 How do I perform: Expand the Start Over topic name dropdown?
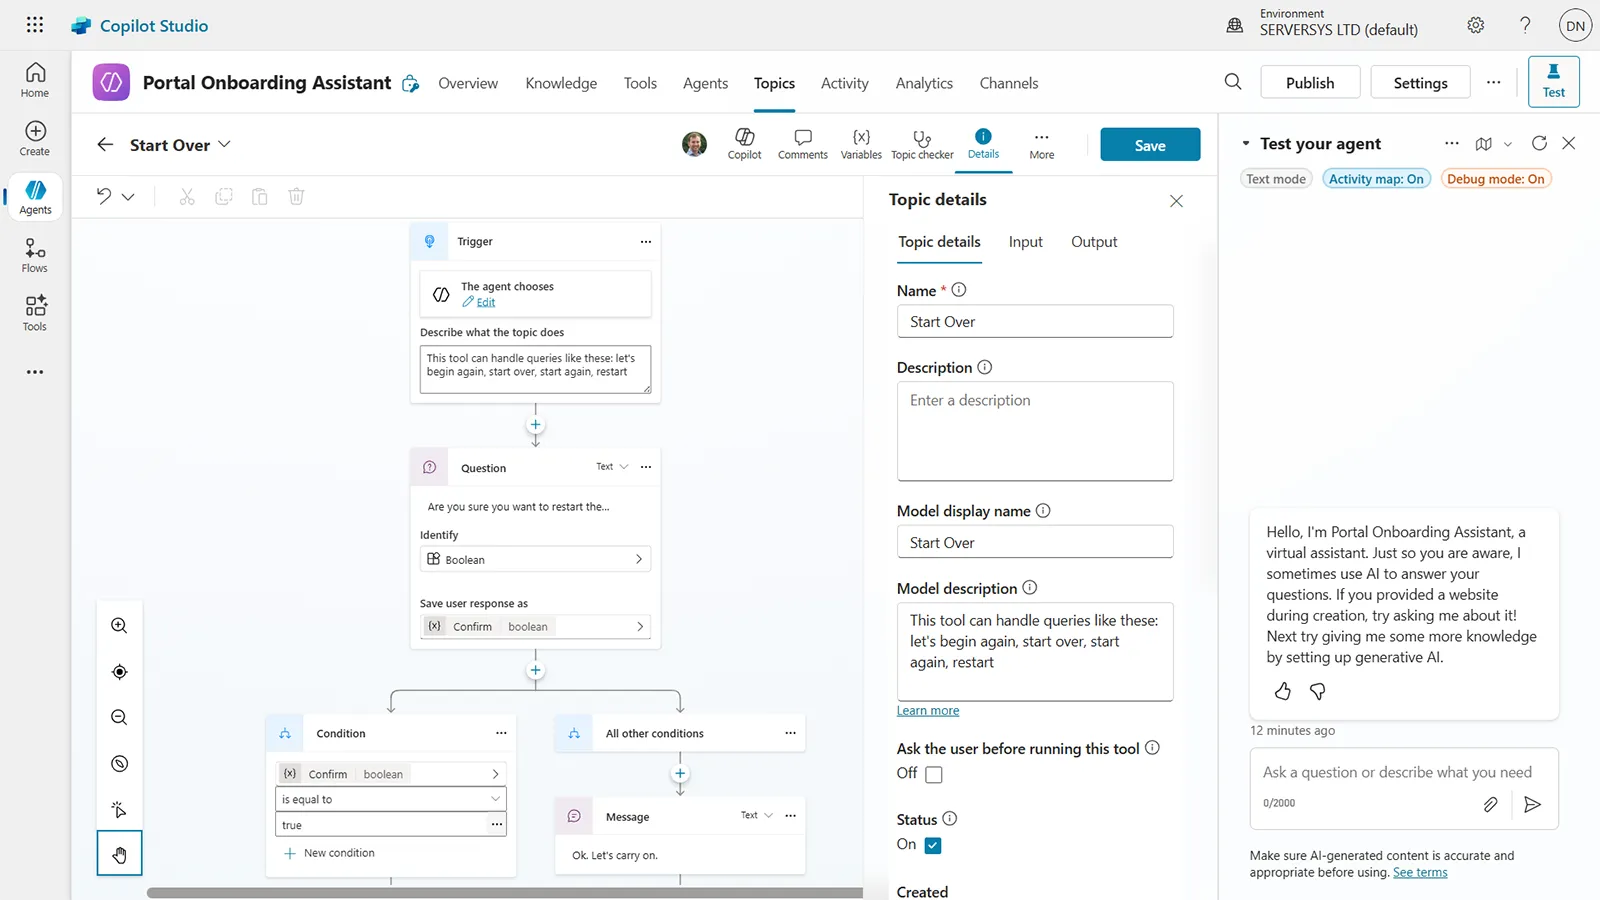pos(224,144)
